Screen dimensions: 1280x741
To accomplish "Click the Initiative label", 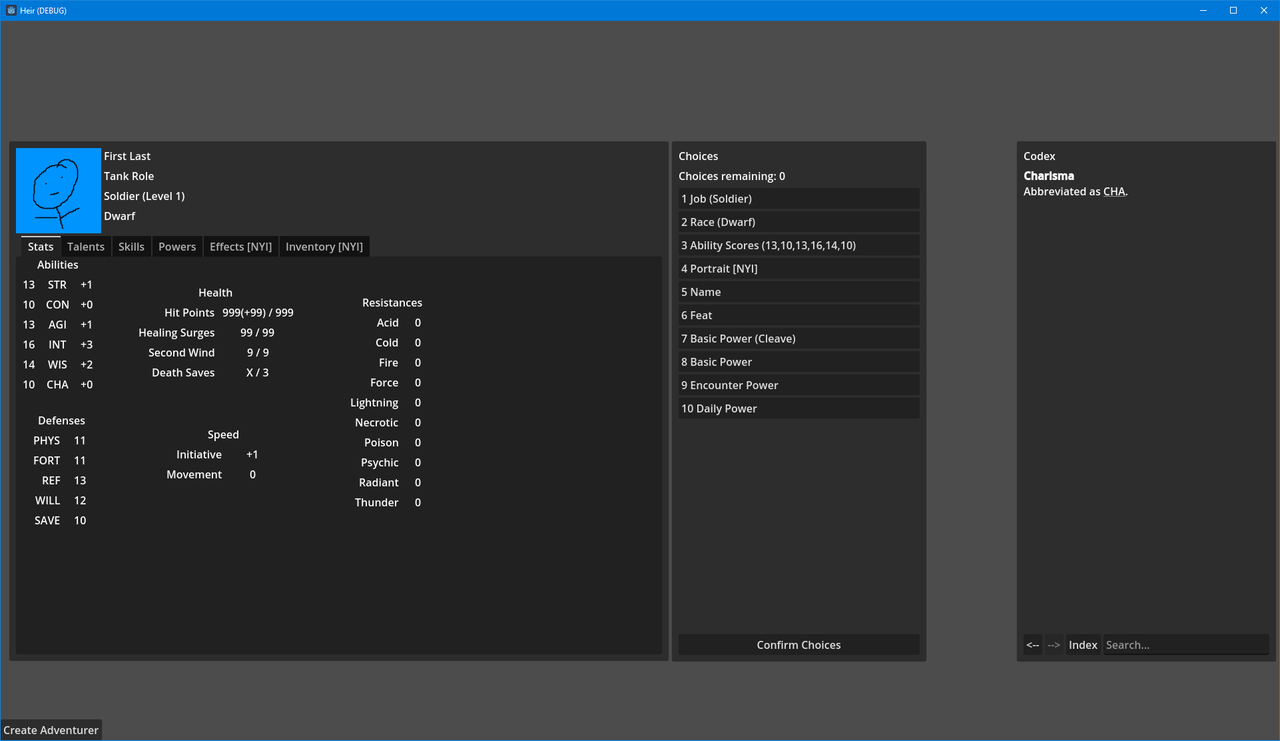I will tap(199, 455).
